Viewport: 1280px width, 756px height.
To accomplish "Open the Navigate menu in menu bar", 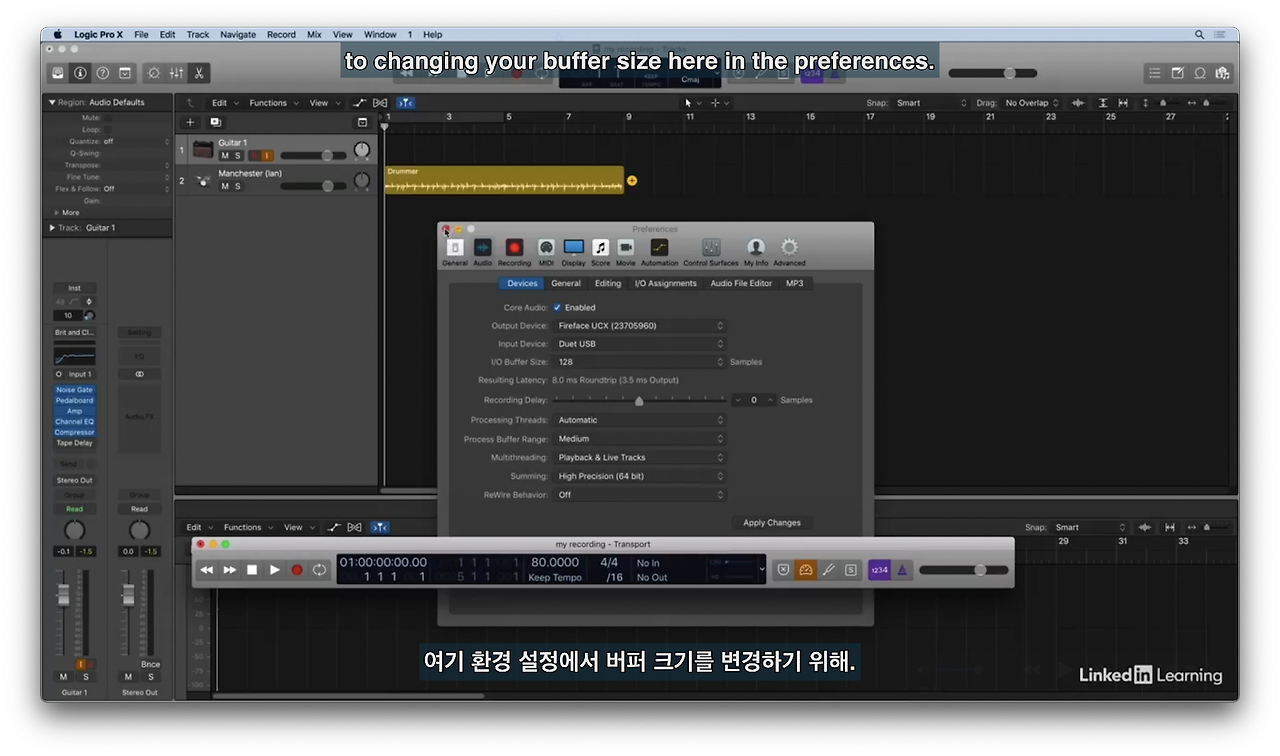I will point(238,34).
